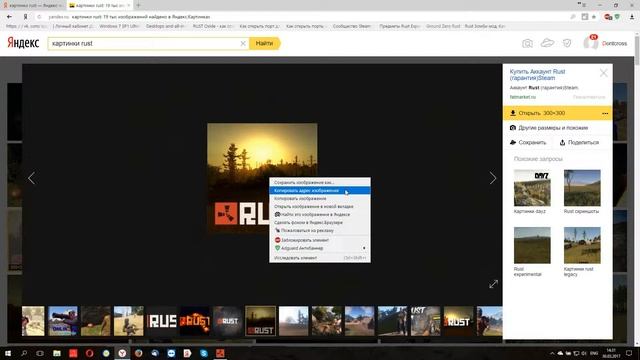Click the Найти search button
This screenshot has height=360, width=640.
click(x=264, y=43)
